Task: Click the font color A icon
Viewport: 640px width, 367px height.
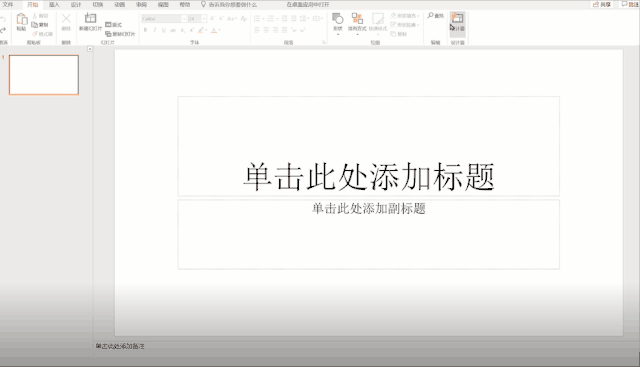Action: point(214,30)
